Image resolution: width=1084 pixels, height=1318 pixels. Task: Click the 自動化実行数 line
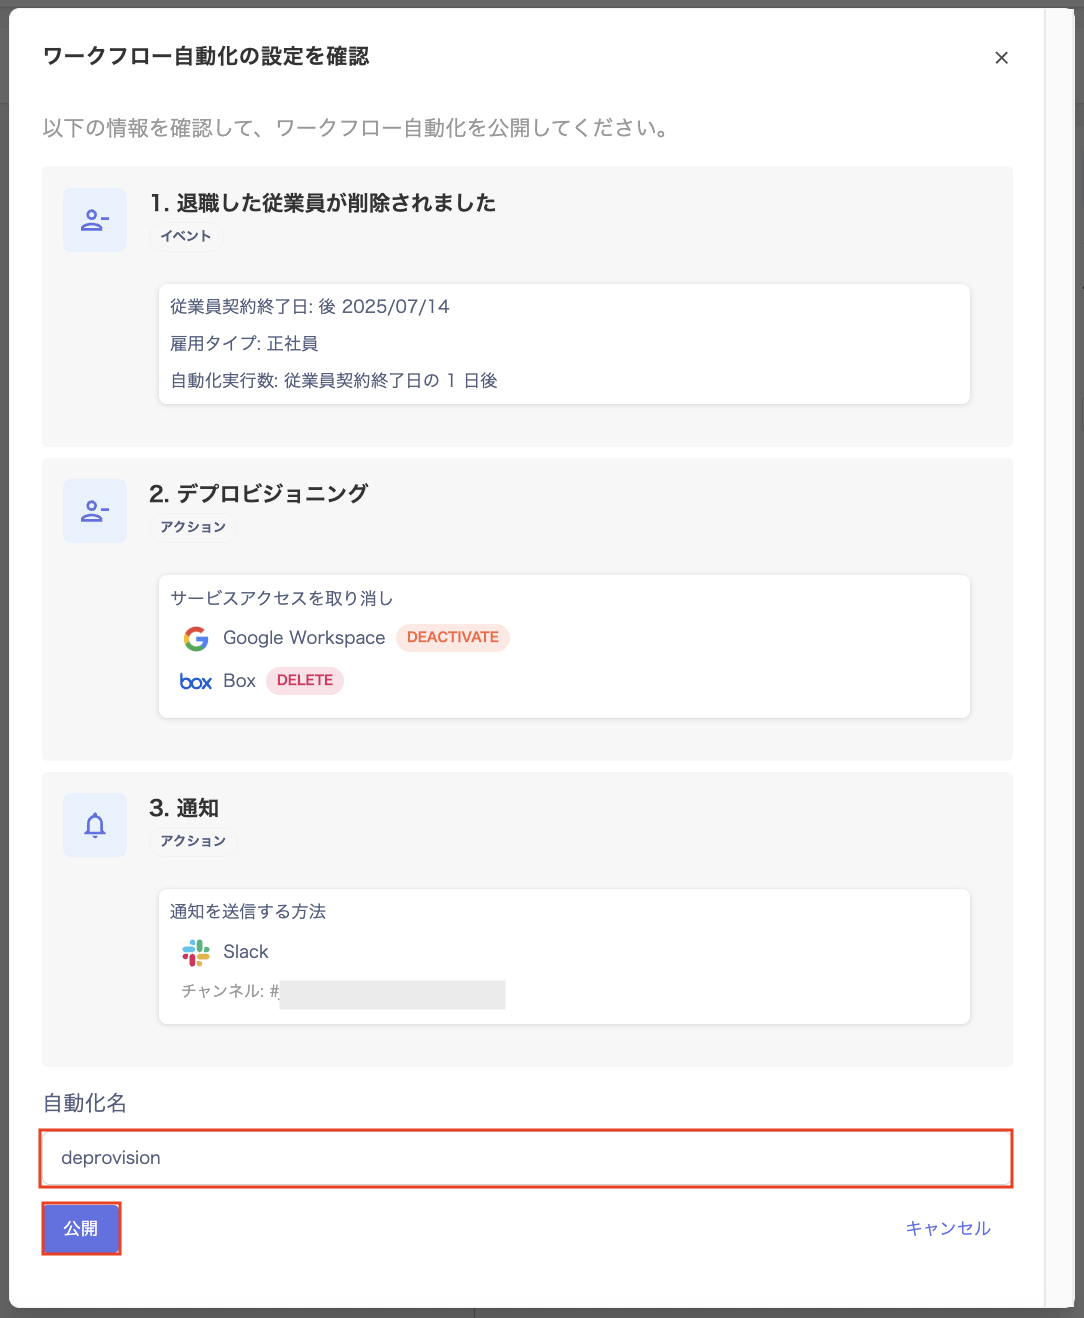[334, 381]
